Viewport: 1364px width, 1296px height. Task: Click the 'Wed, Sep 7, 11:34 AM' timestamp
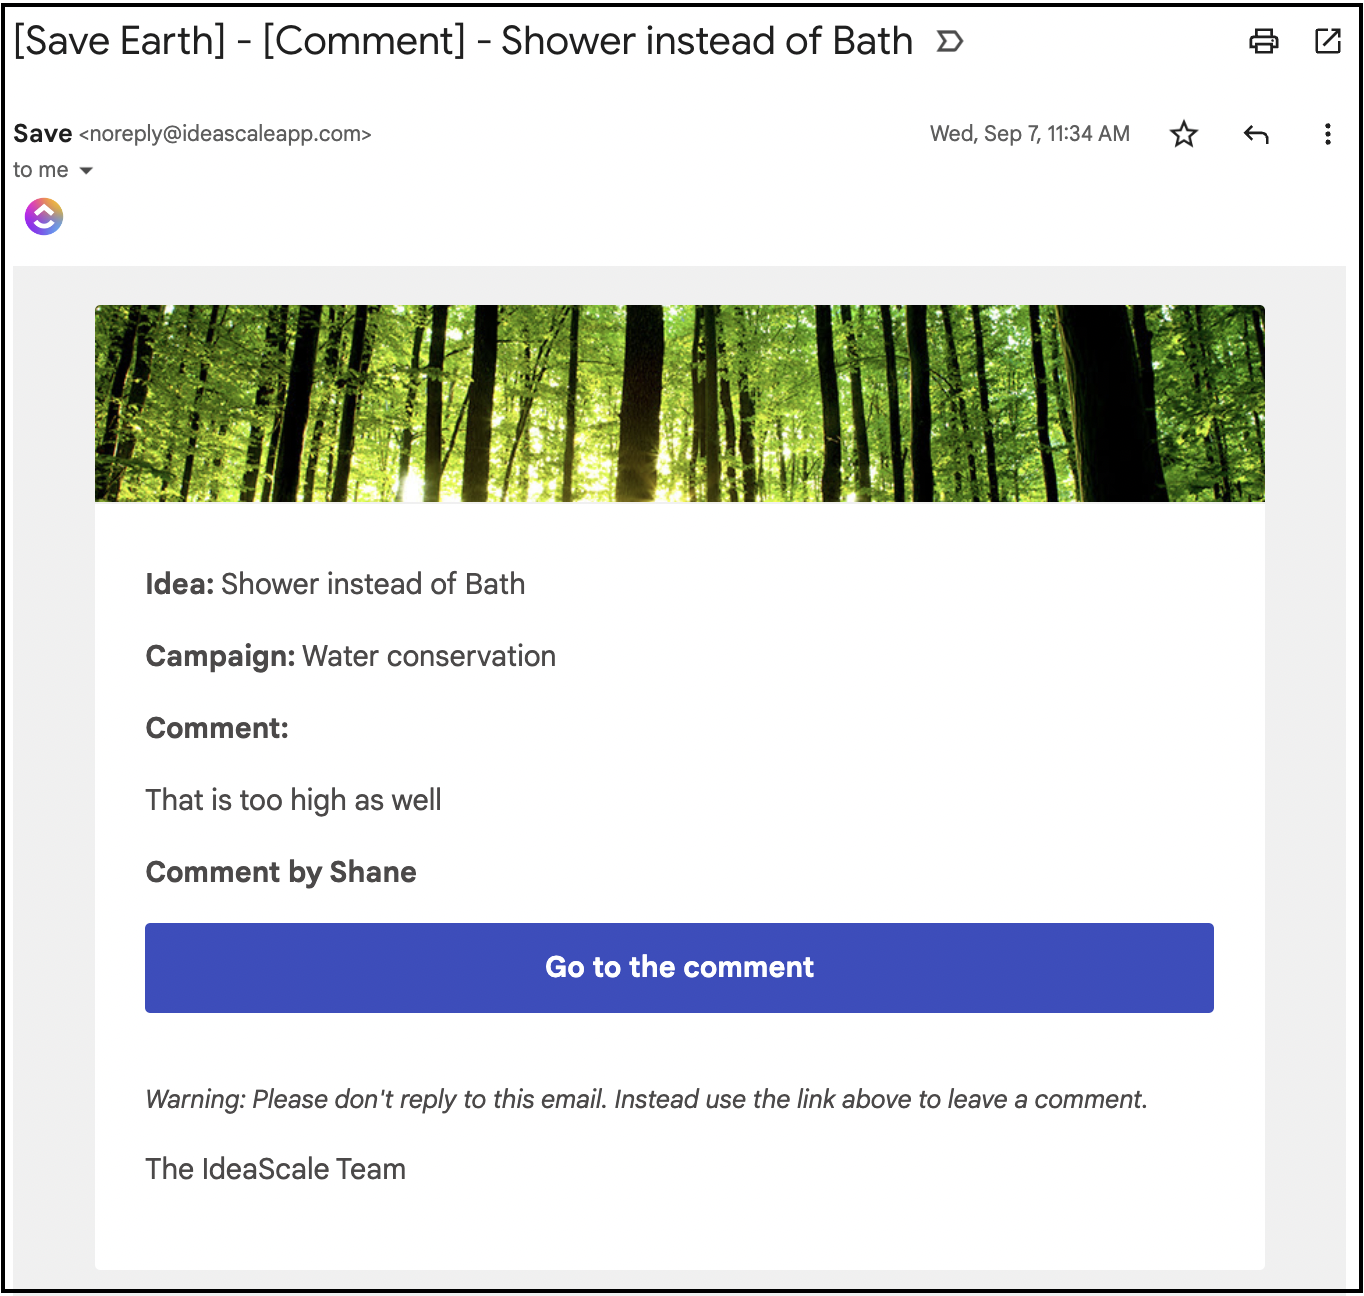coord(1030,134)
